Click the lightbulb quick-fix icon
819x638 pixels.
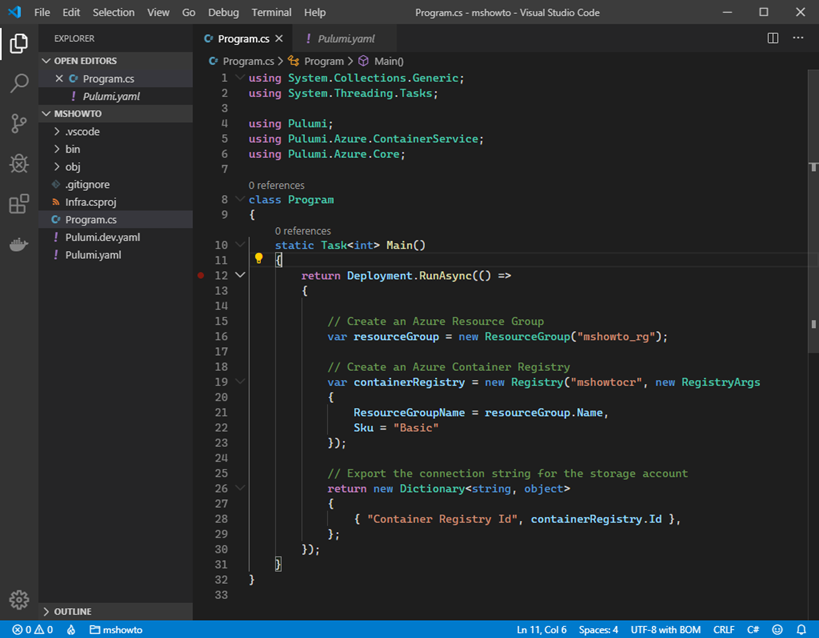(x=258, y=259)
